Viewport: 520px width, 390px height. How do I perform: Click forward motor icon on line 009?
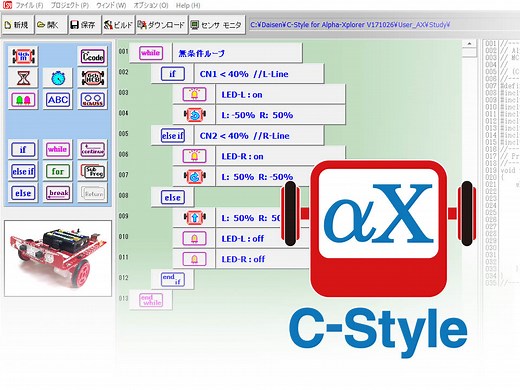coord(195,218)
